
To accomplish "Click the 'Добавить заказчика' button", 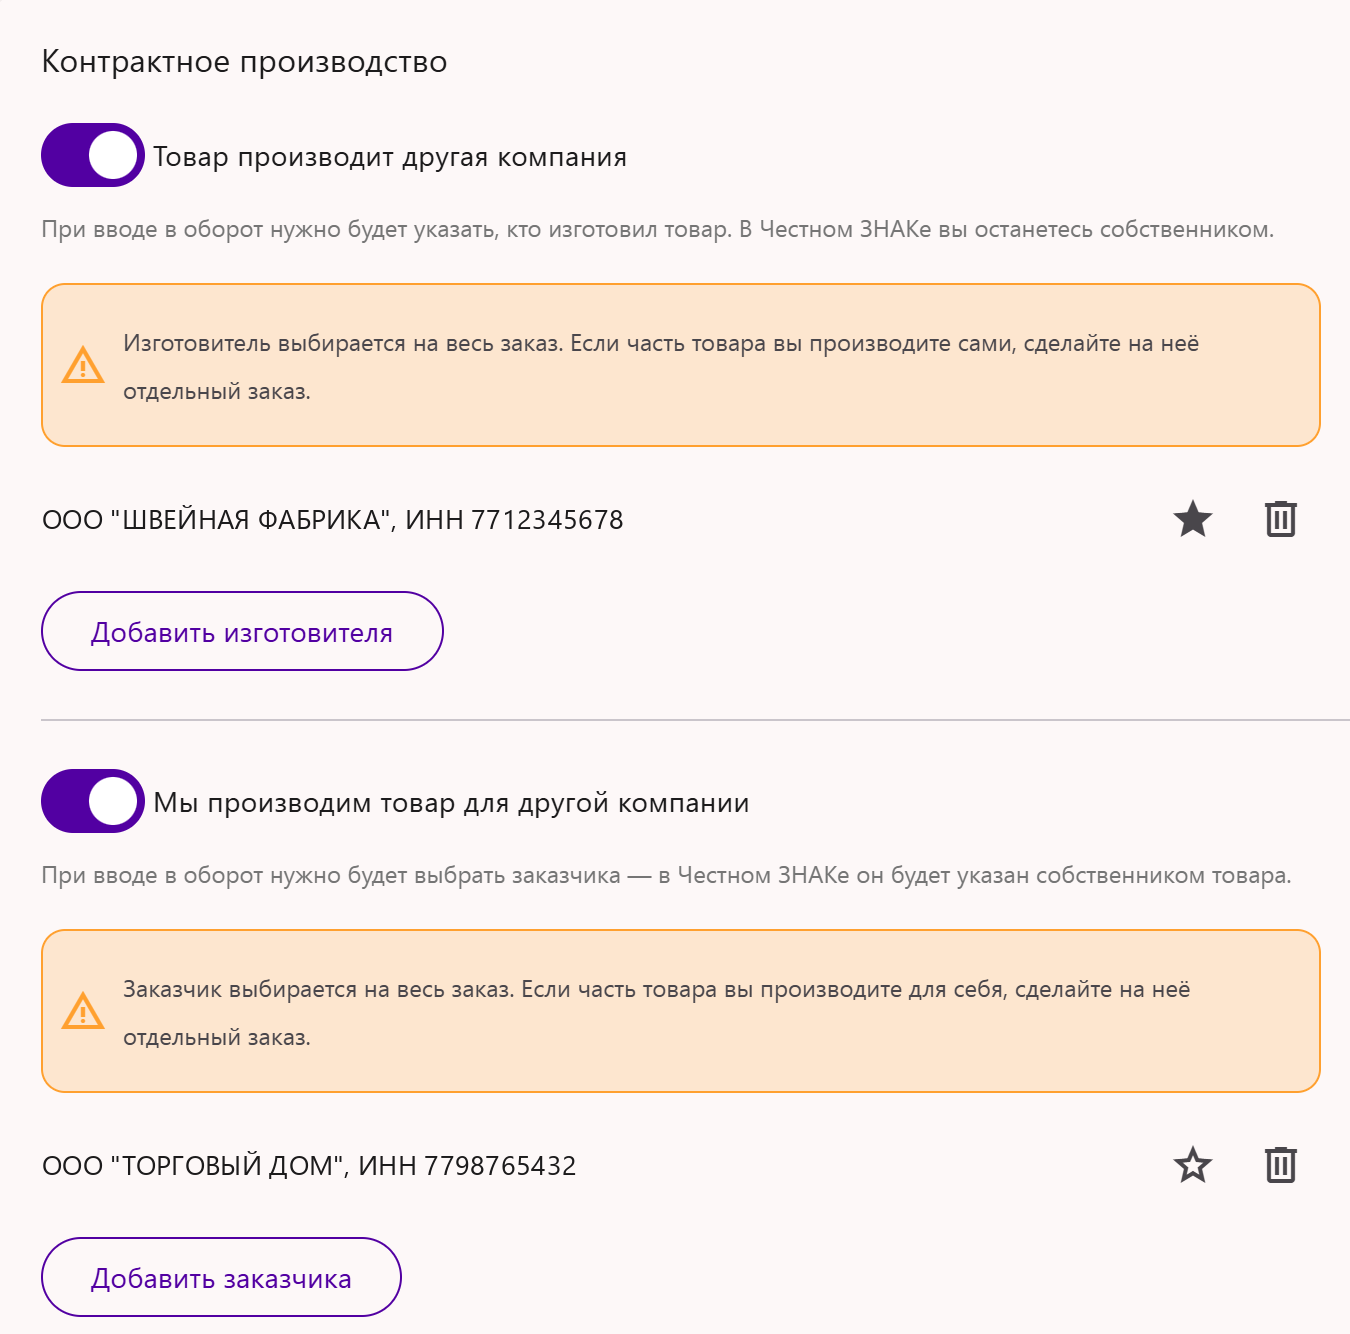I will point(221,1277).
